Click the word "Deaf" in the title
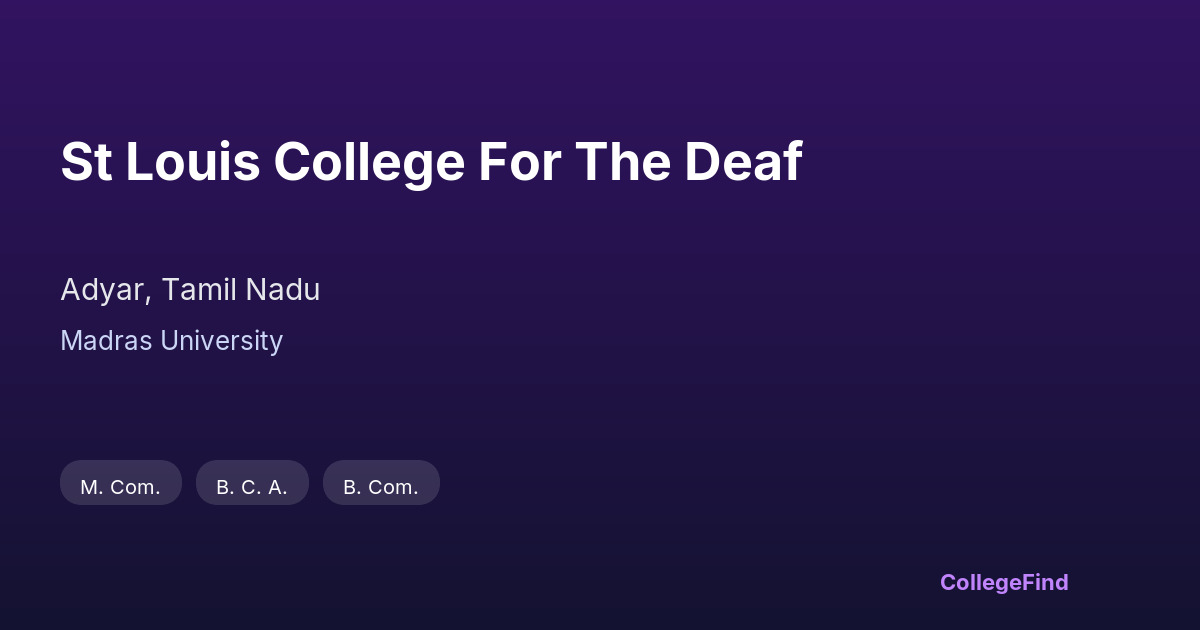This screenshot has width=1200, height=630. [x=743, y=162]
